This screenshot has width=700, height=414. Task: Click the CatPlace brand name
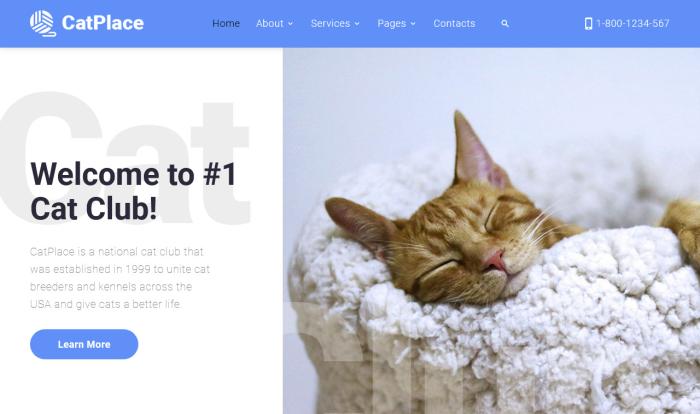click(103, 23)
